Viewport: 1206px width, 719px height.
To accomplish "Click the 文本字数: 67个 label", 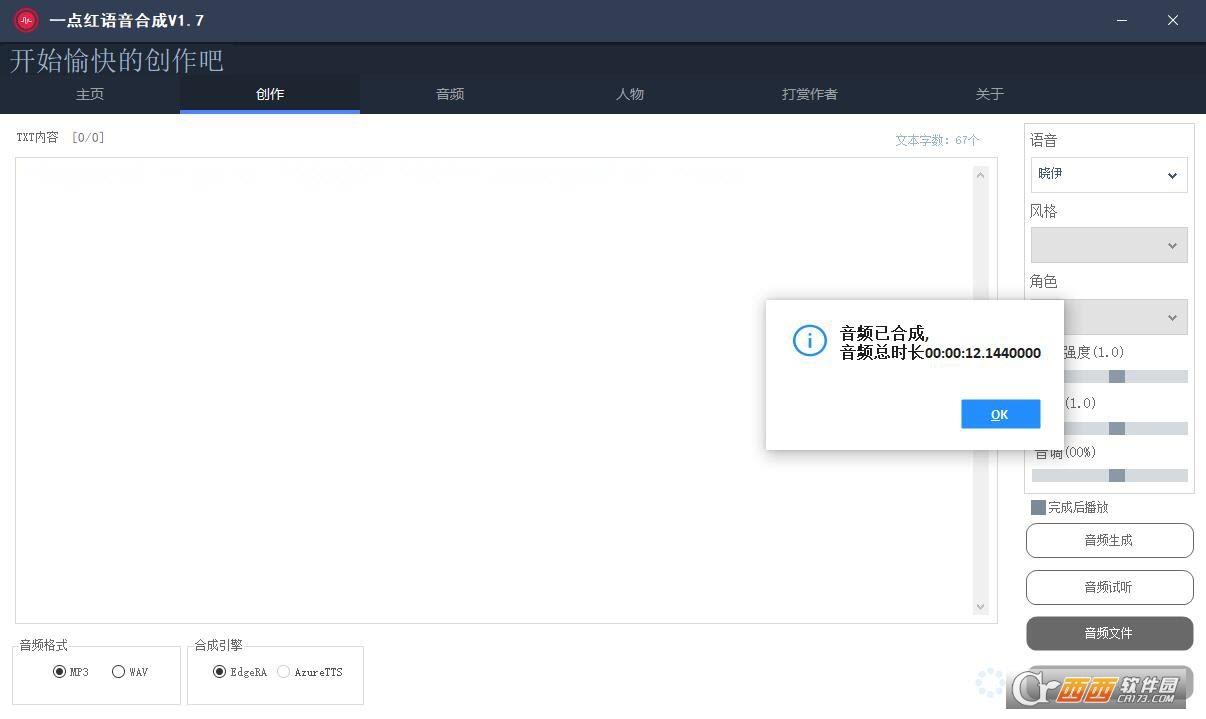I will [938, 140].
